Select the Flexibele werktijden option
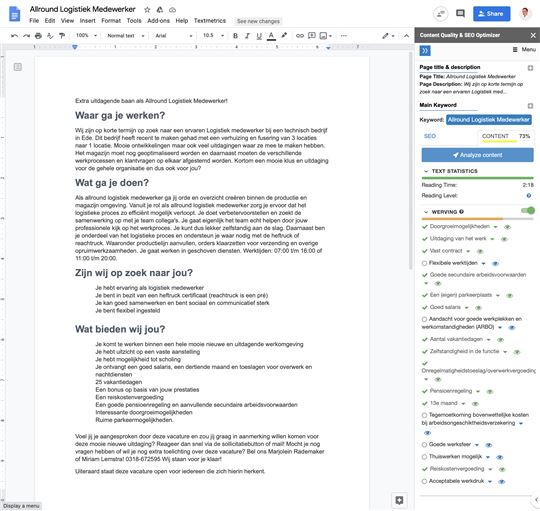540x511 pixels. [x=424, y=263]
